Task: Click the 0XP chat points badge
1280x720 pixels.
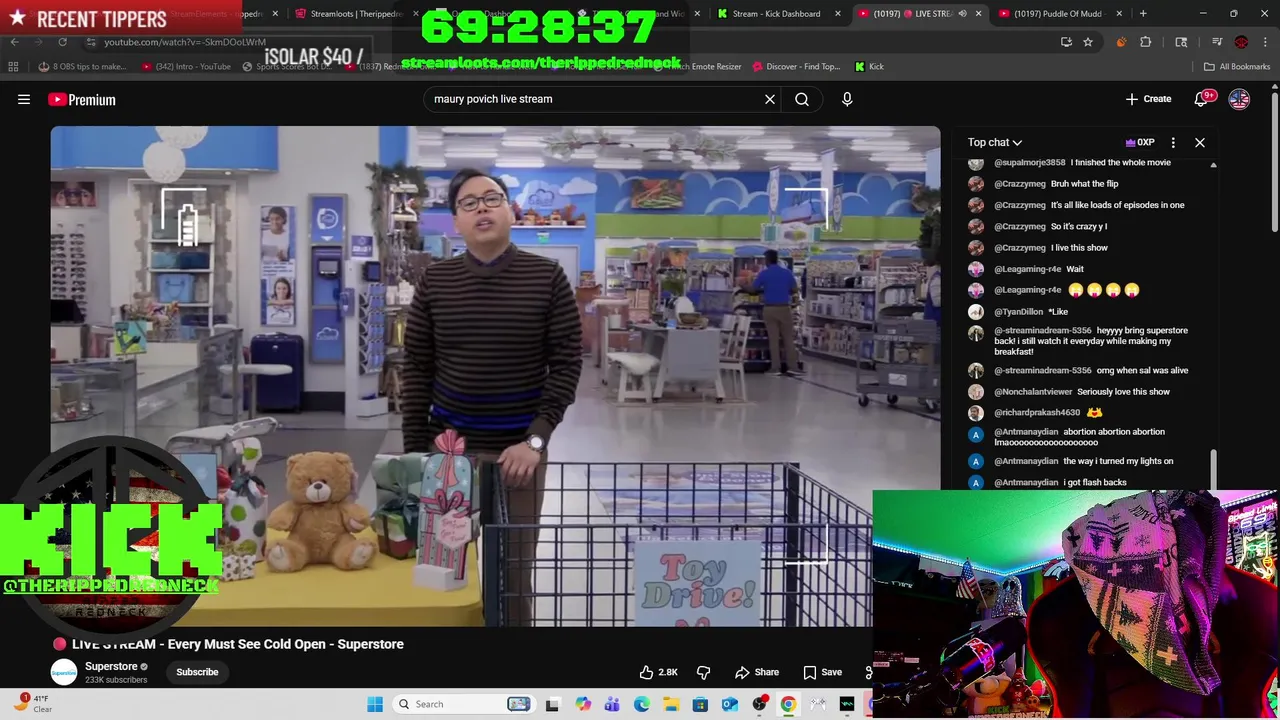Action: click(x=1140, y=142)
